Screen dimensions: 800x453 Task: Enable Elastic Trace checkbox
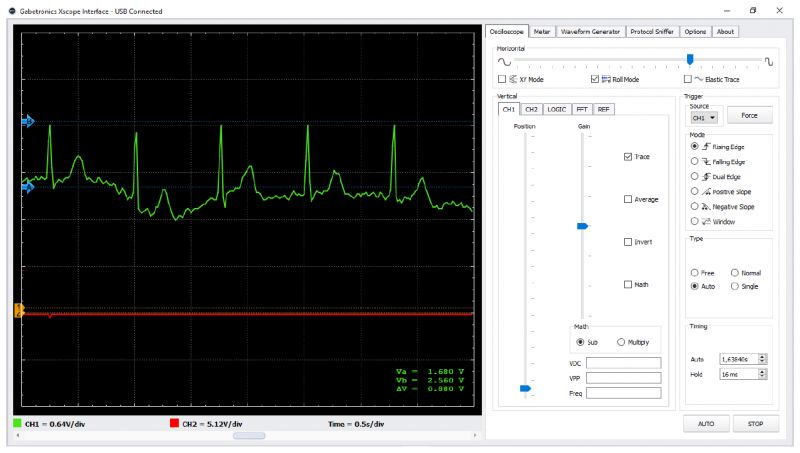tap(688, 79)
